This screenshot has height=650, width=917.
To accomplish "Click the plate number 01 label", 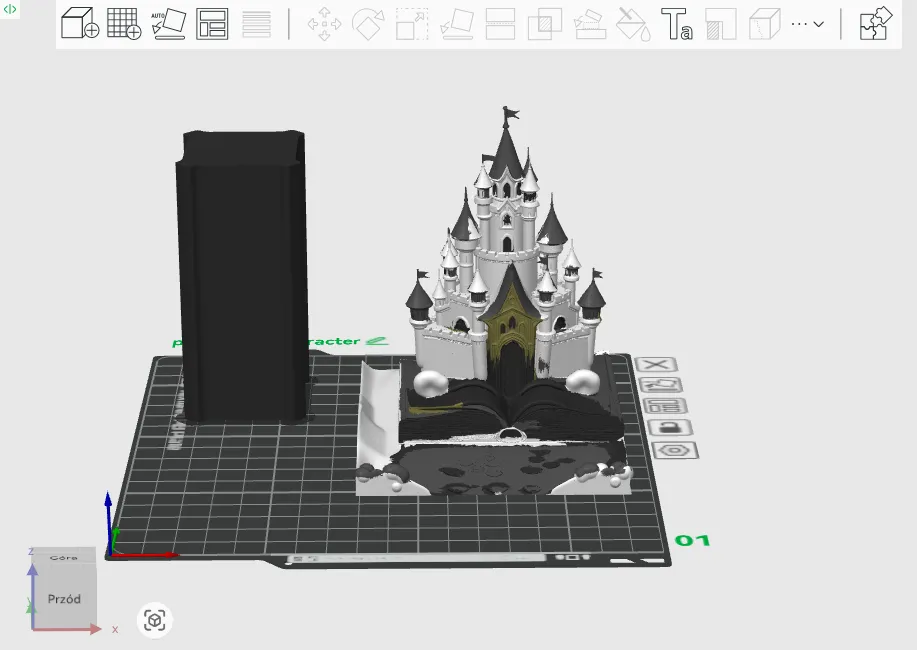I will (x=692, y=540).
